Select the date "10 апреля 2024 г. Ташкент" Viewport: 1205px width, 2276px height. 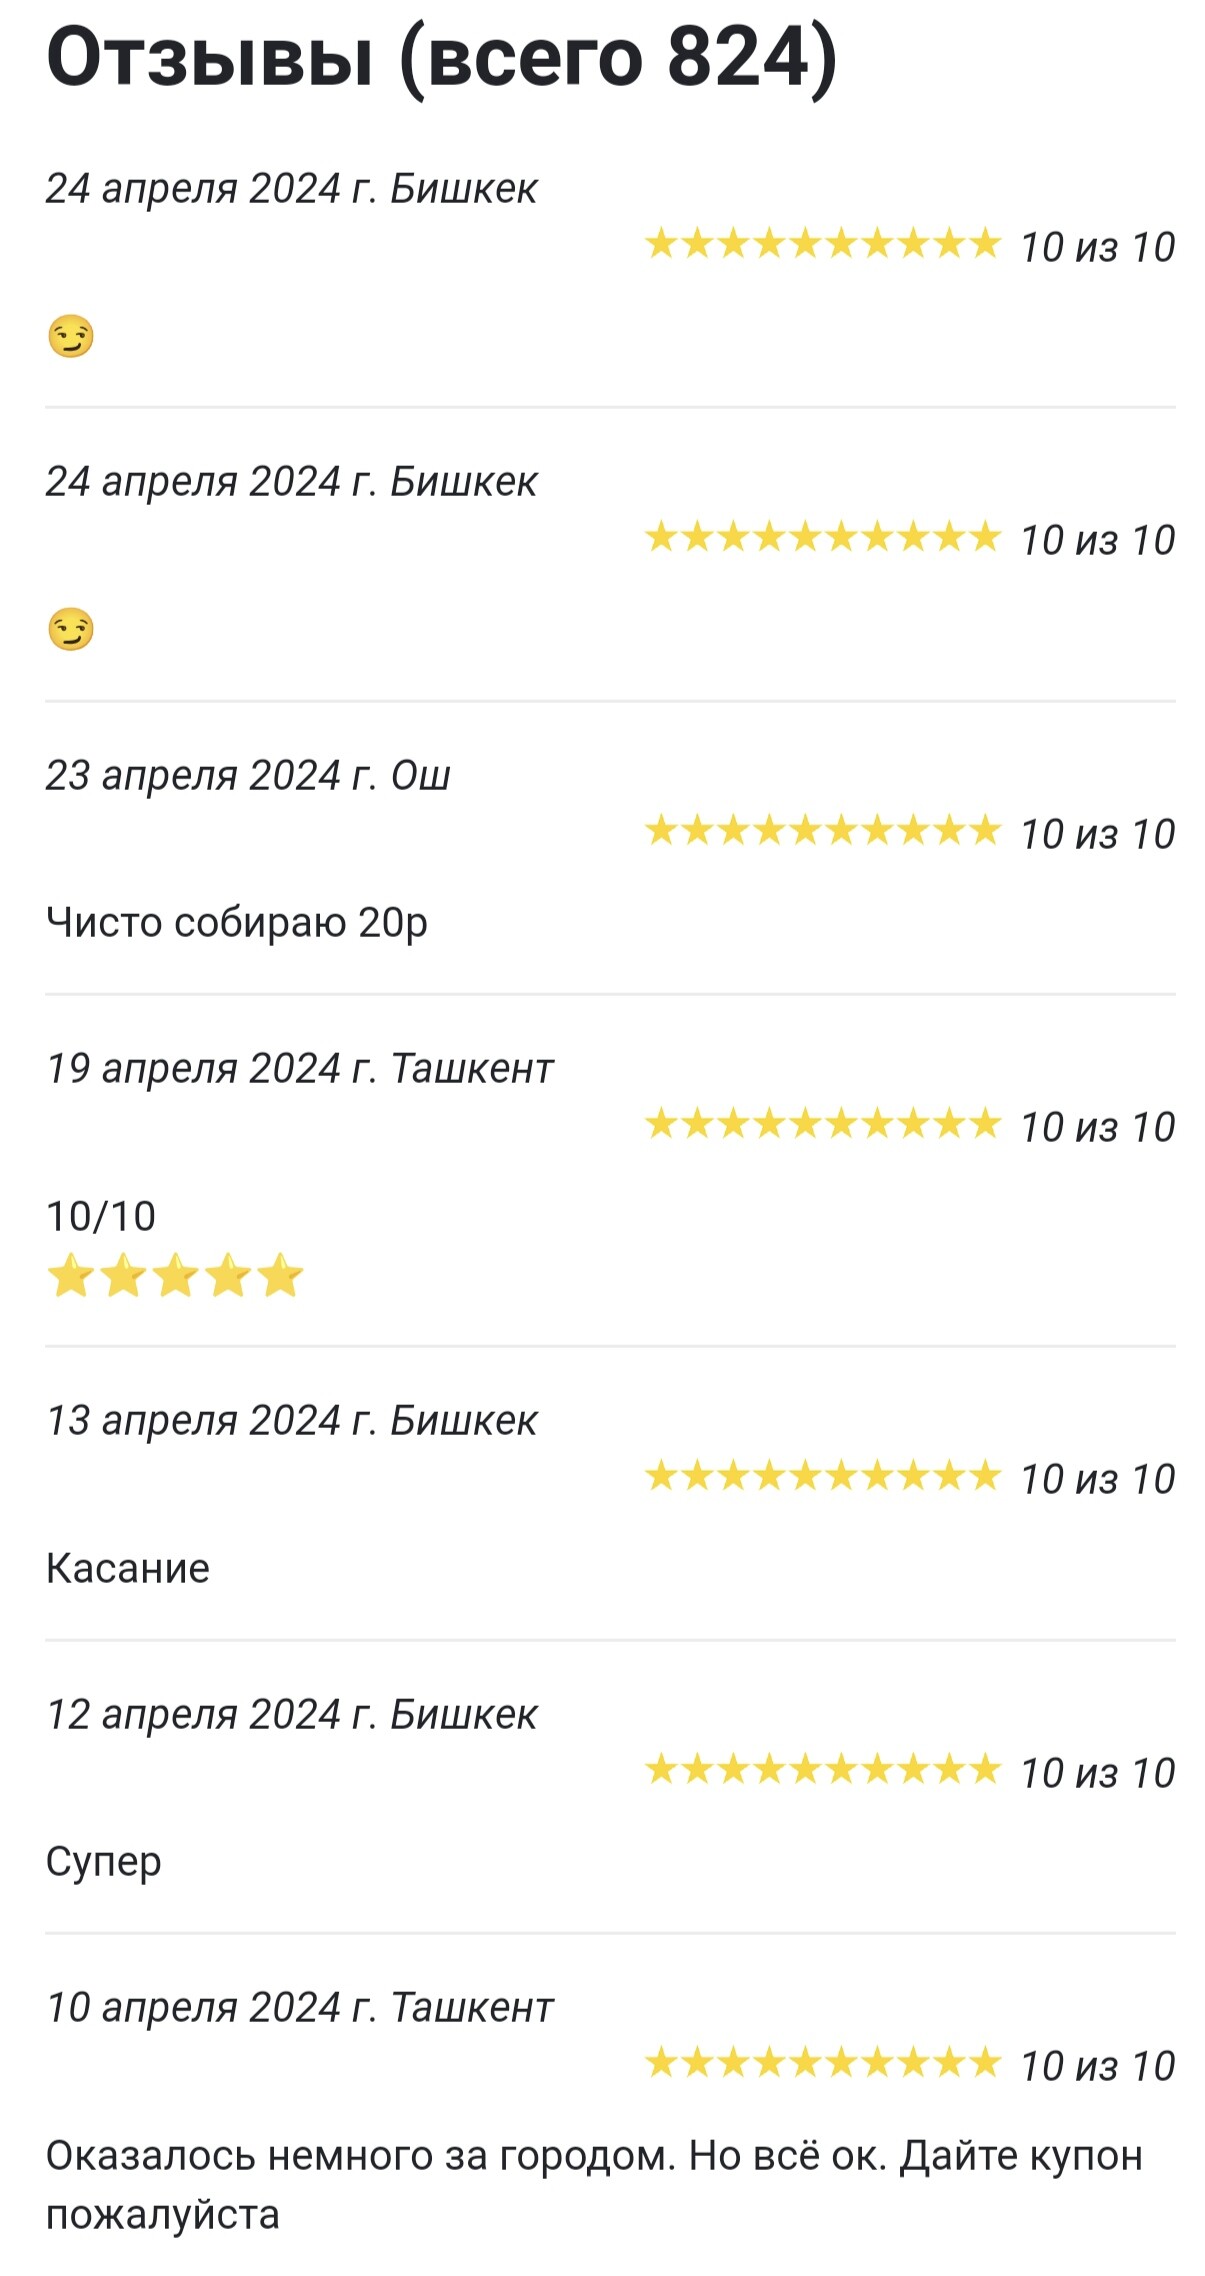pyautogui.click(x=299, y=2008)
